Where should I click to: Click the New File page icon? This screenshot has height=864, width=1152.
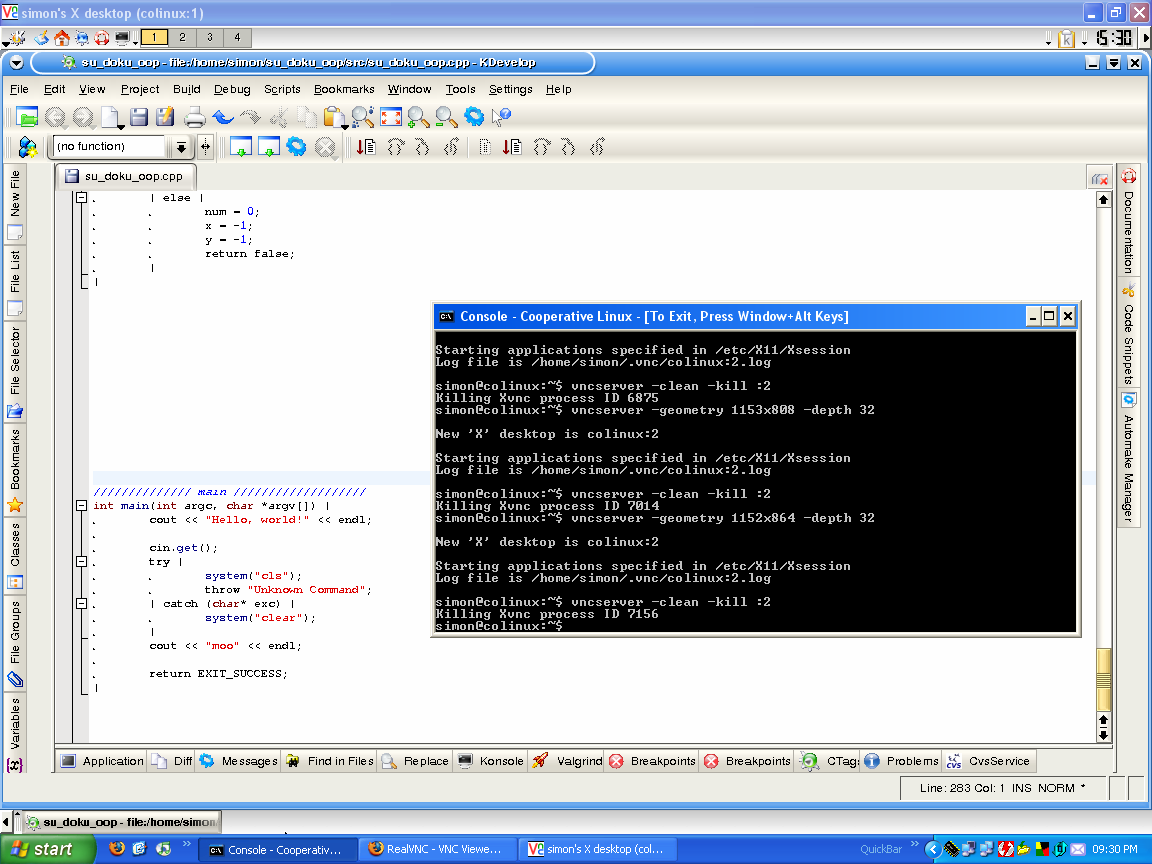(x=110, y=117)
